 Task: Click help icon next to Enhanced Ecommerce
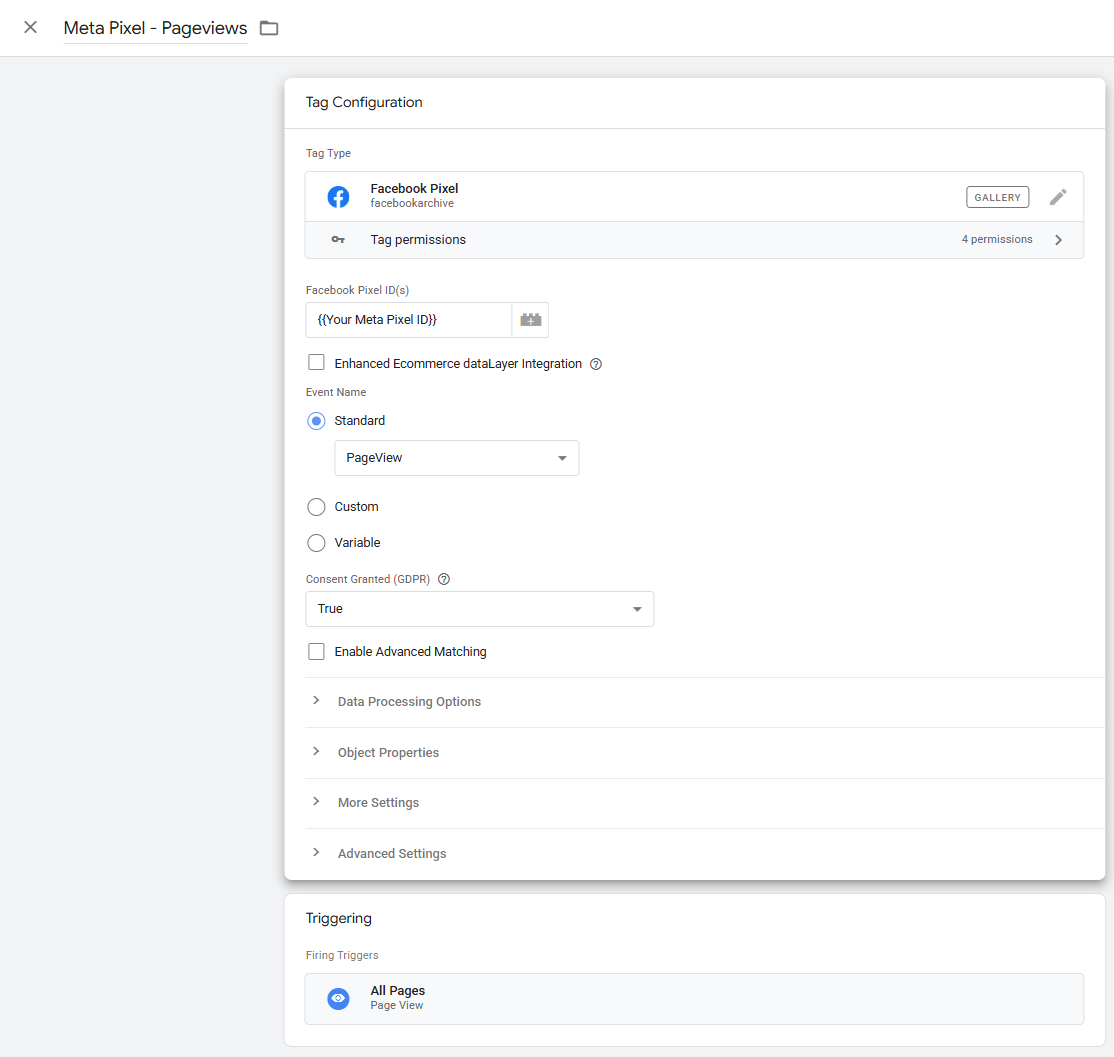[x=596, y=364]
